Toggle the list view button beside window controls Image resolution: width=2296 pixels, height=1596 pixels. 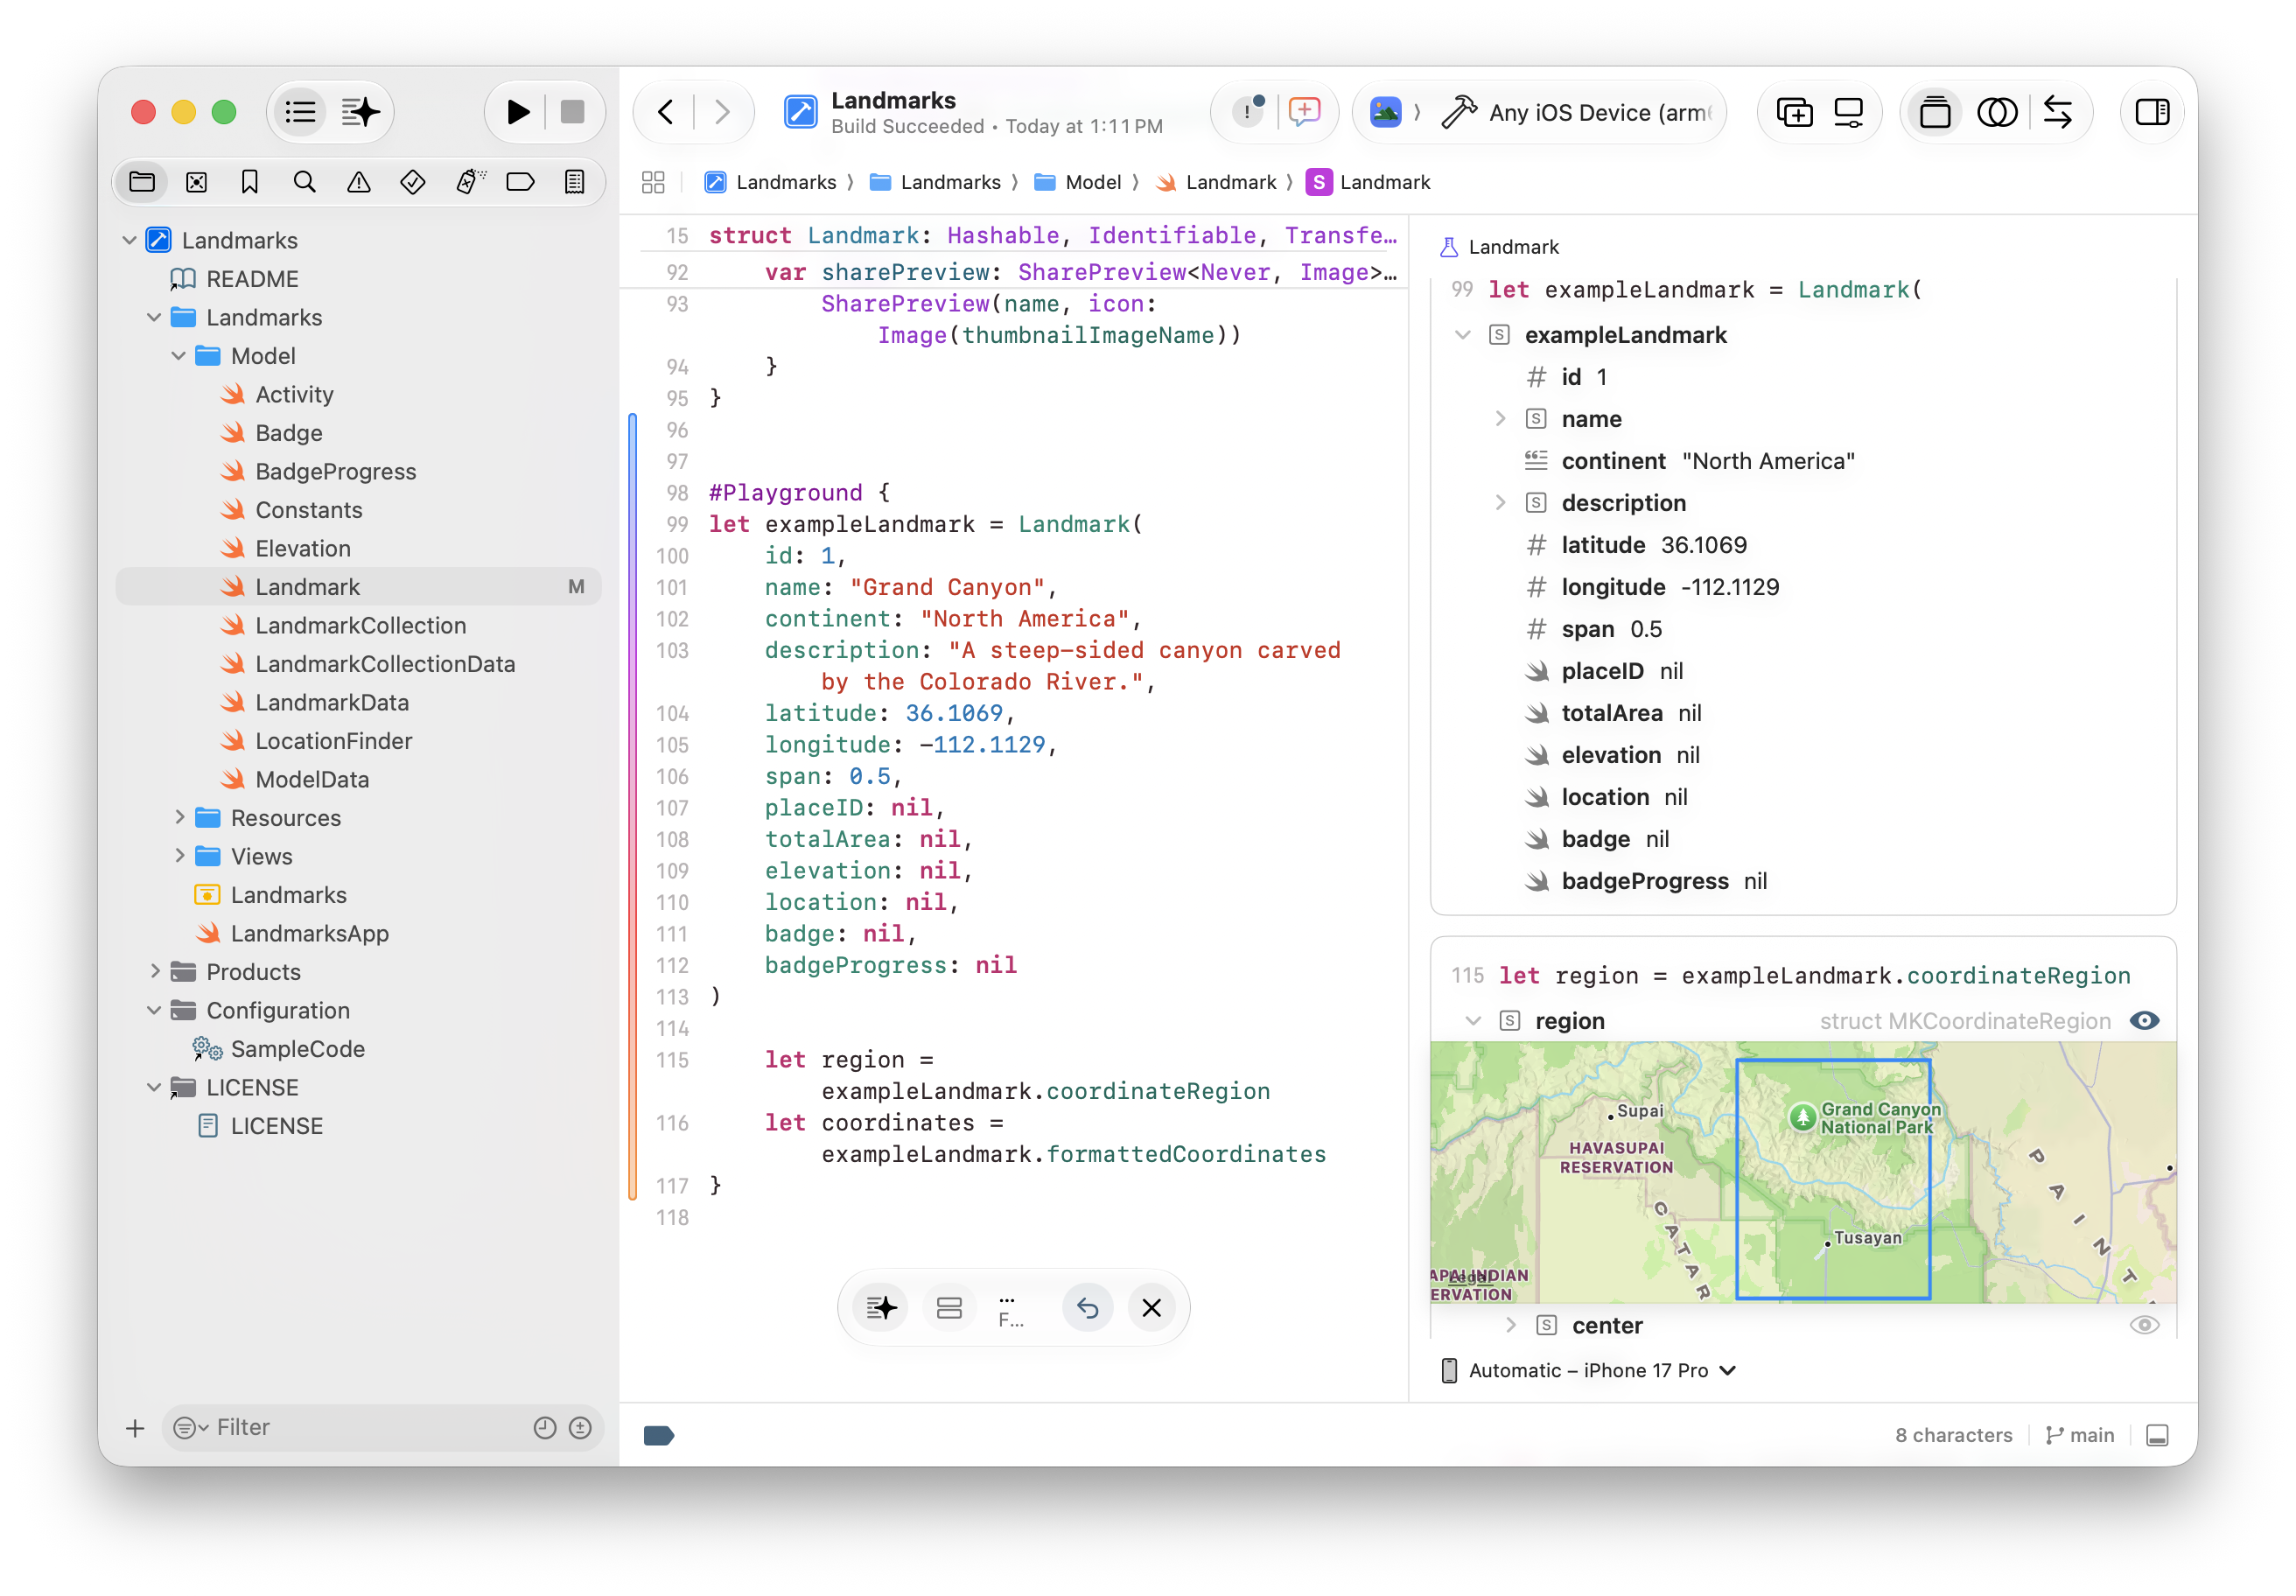point(300,112)
